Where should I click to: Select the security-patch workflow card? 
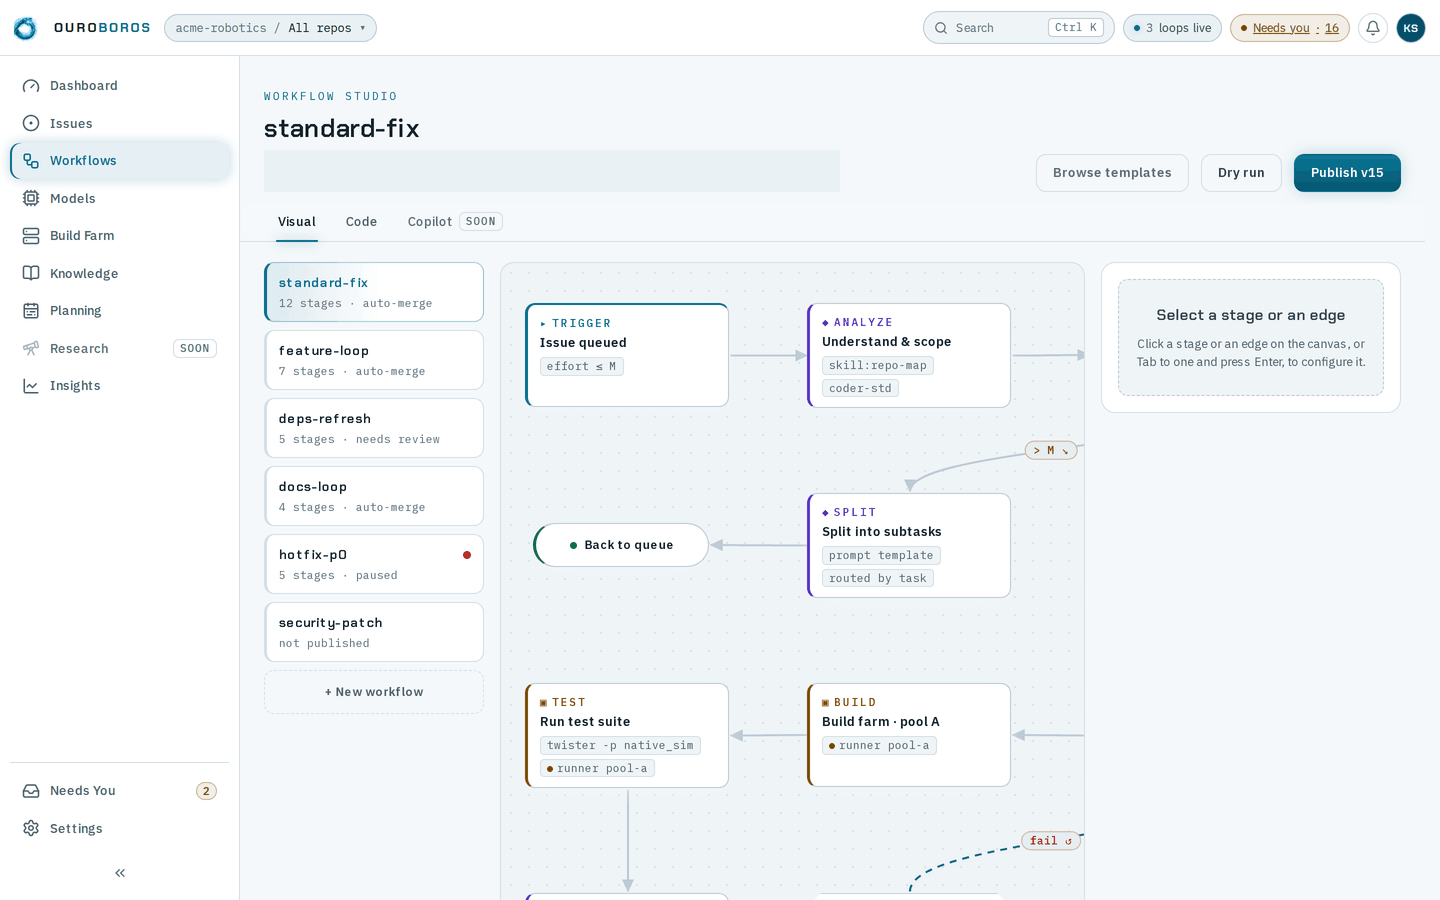374,632
